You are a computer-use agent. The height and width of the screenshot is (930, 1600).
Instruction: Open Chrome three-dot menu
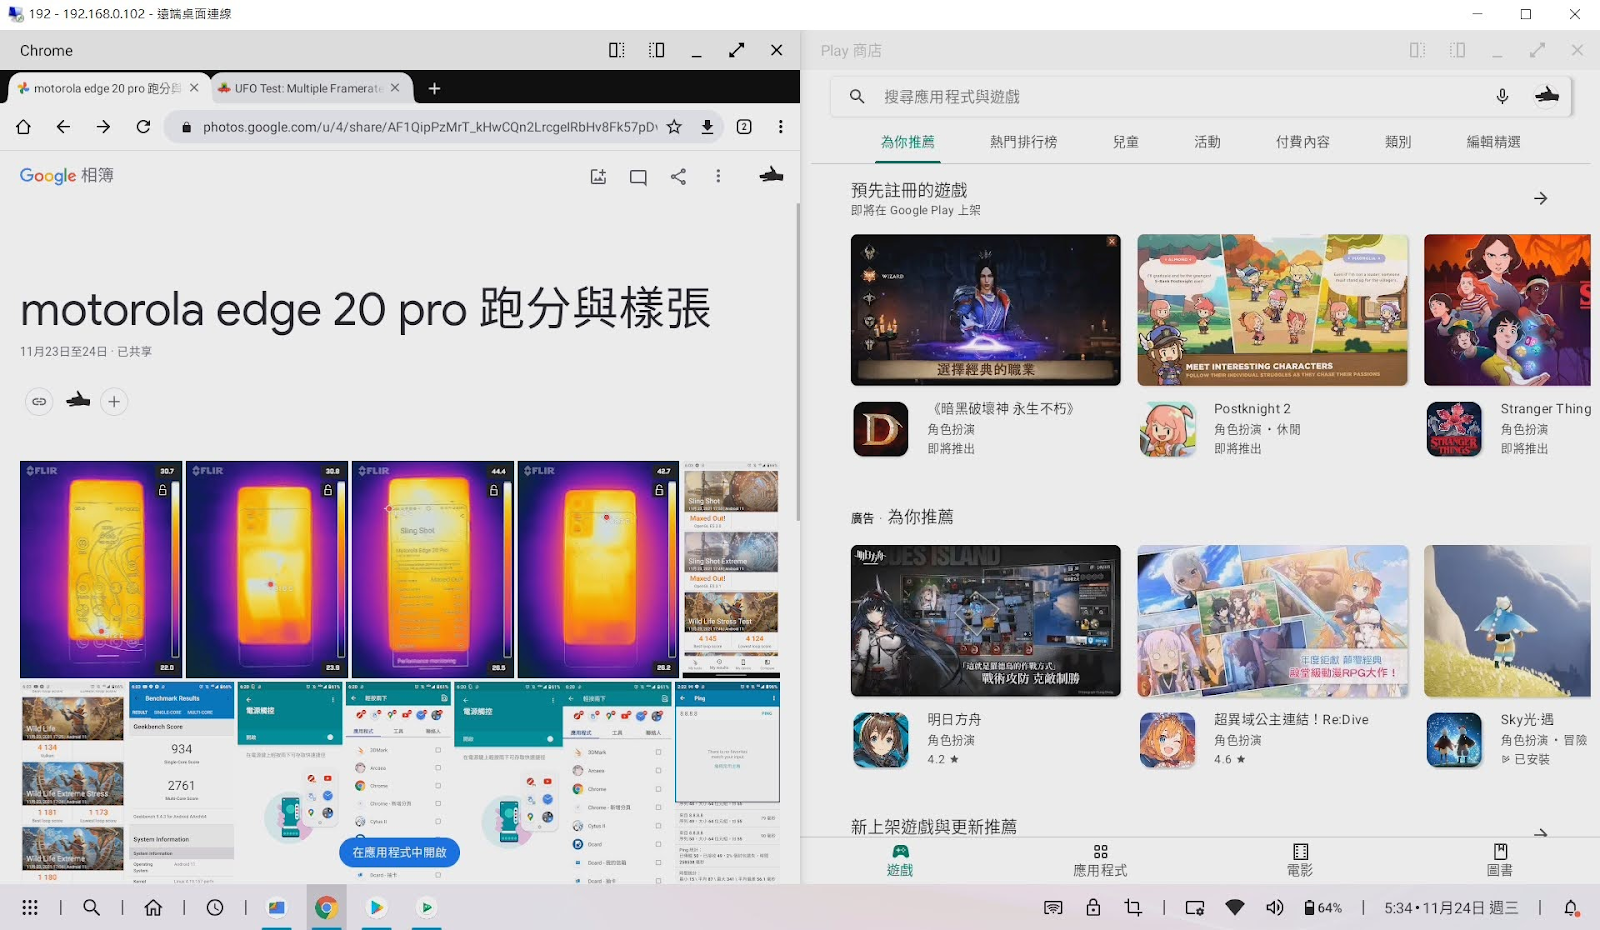click(781, 127)
